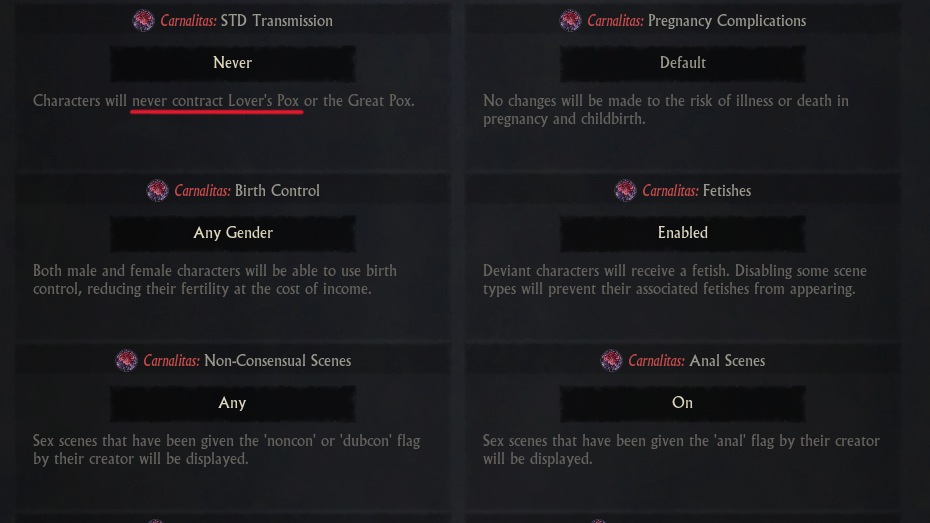Screen dimensions: 930x523
Task: Click the underlined "never contract Lover's Pox" text
Action: click(216, 101)
